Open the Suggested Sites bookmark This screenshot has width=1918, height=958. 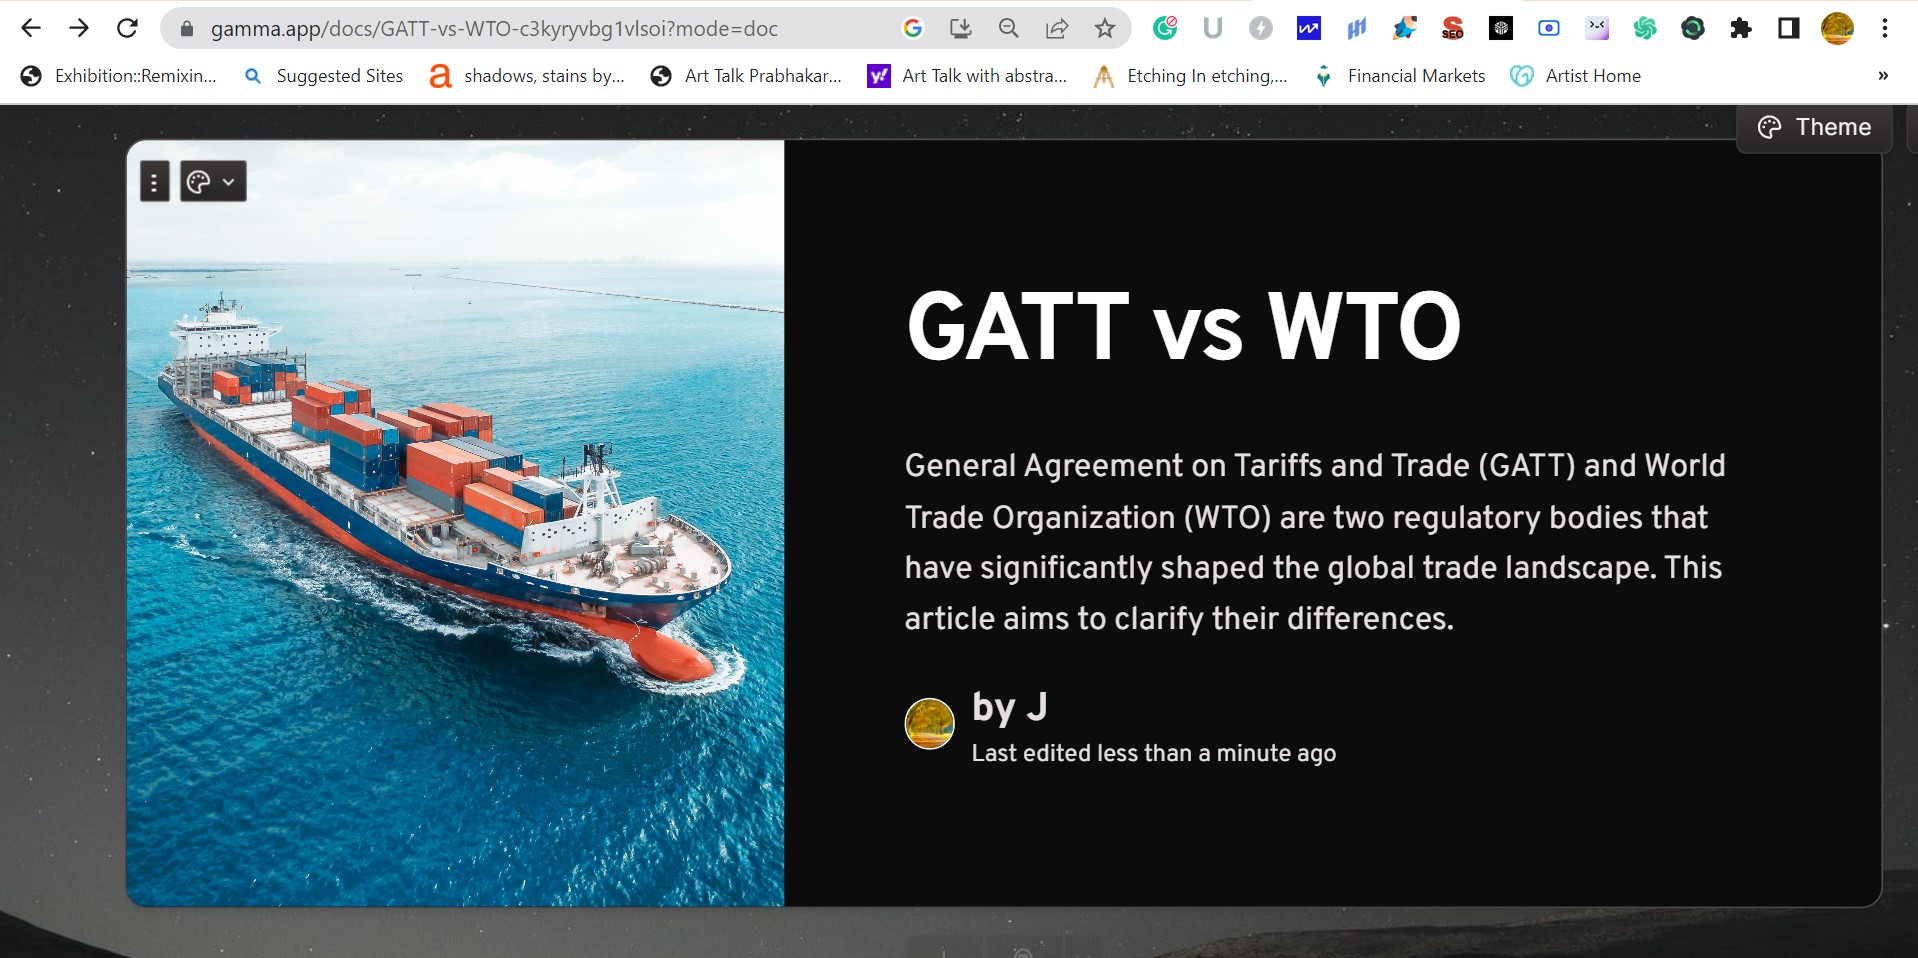coord(324,76)
